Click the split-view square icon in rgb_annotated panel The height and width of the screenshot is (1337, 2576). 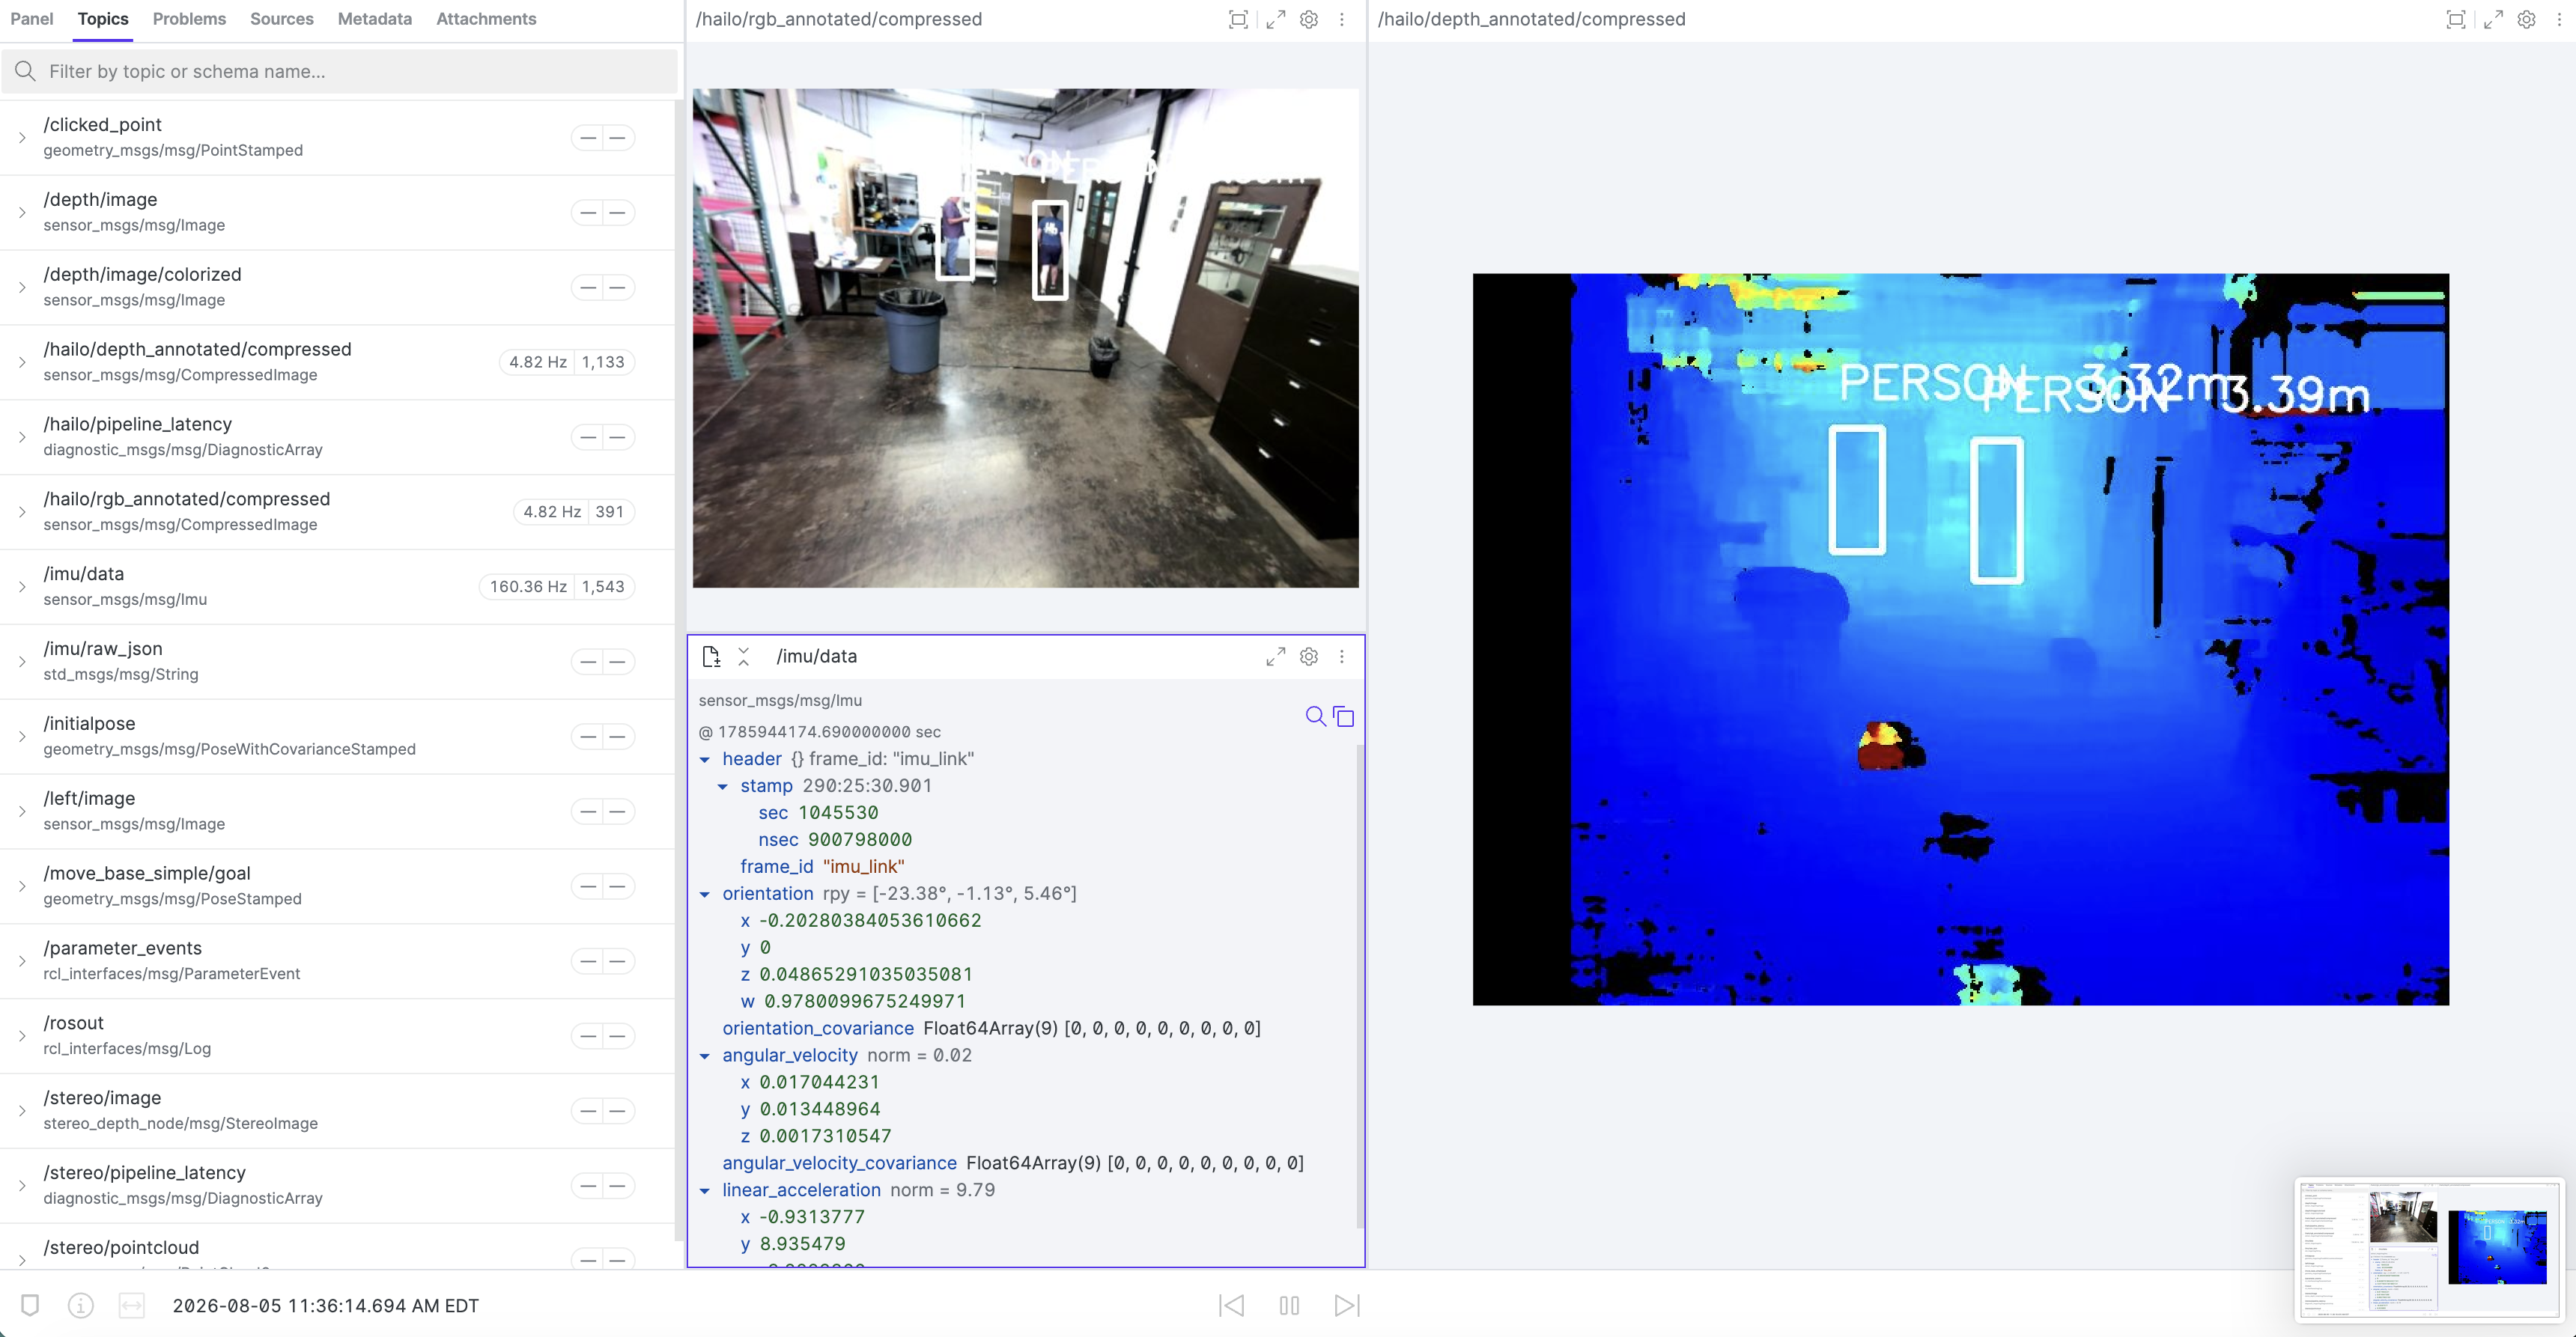1238,19
